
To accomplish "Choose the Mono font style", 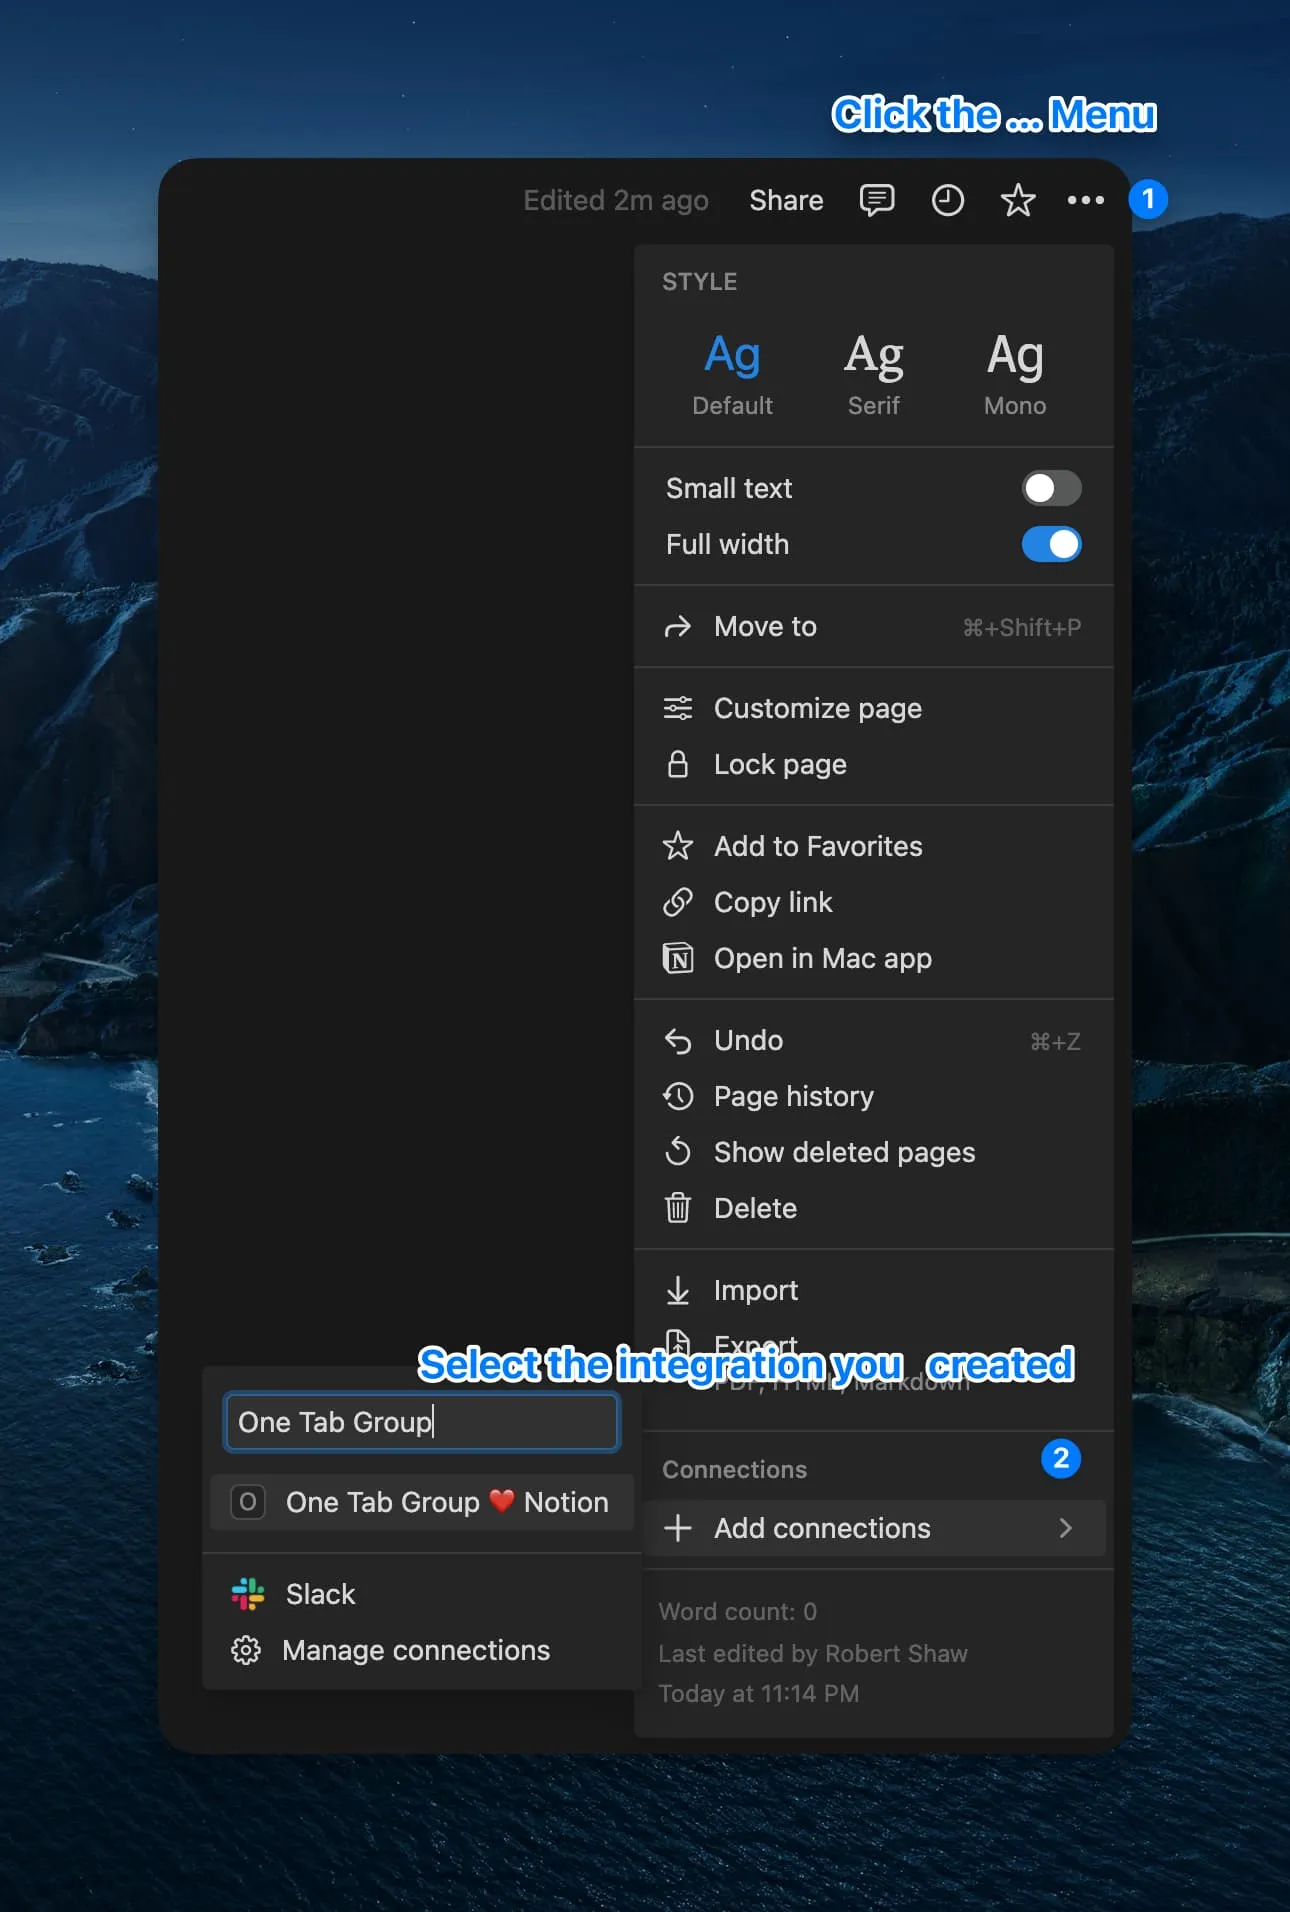I will (x=1014, y=373).
